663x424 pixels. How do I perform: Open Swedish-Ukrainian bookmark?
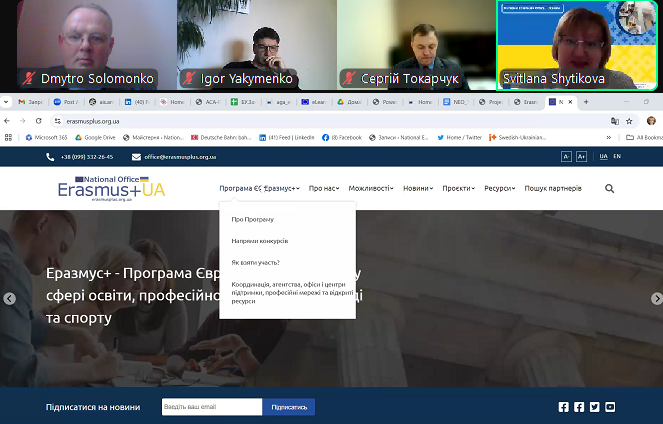click(x=518, y=137)
